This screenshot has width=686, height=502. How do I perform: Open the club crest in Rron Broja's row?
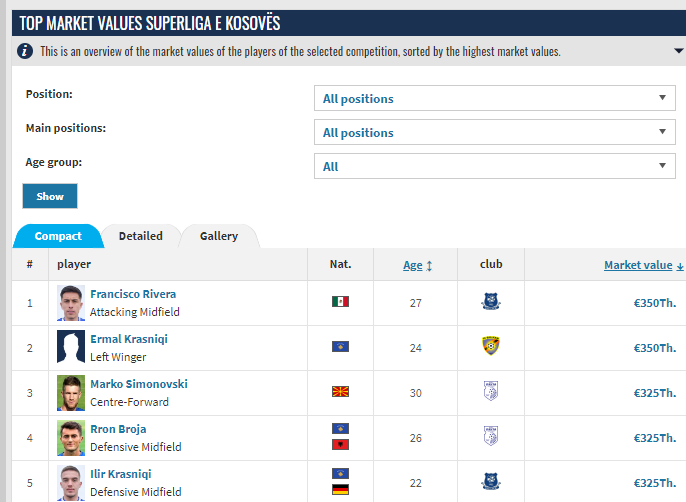(491, 436)
